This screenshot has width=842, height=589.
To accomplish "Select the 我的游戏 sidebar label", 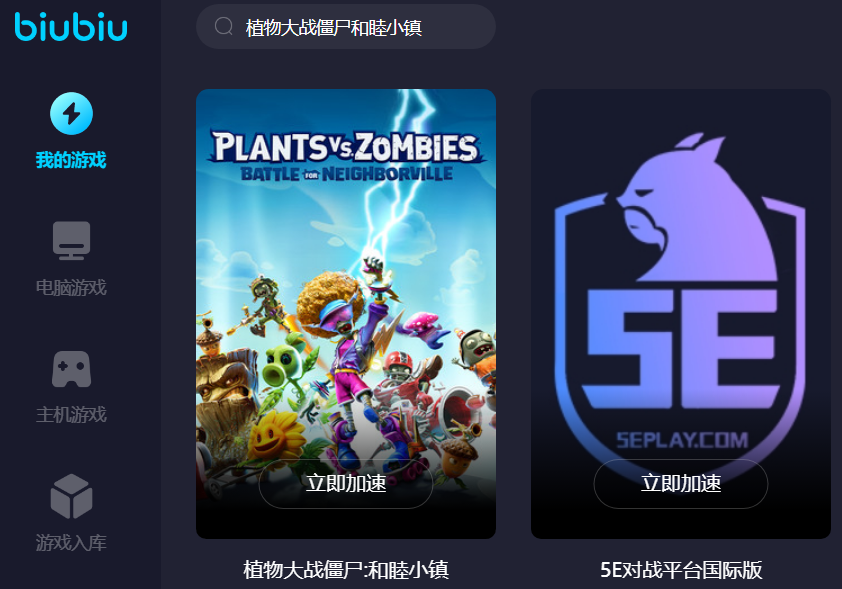I will [x=71, y=159].
